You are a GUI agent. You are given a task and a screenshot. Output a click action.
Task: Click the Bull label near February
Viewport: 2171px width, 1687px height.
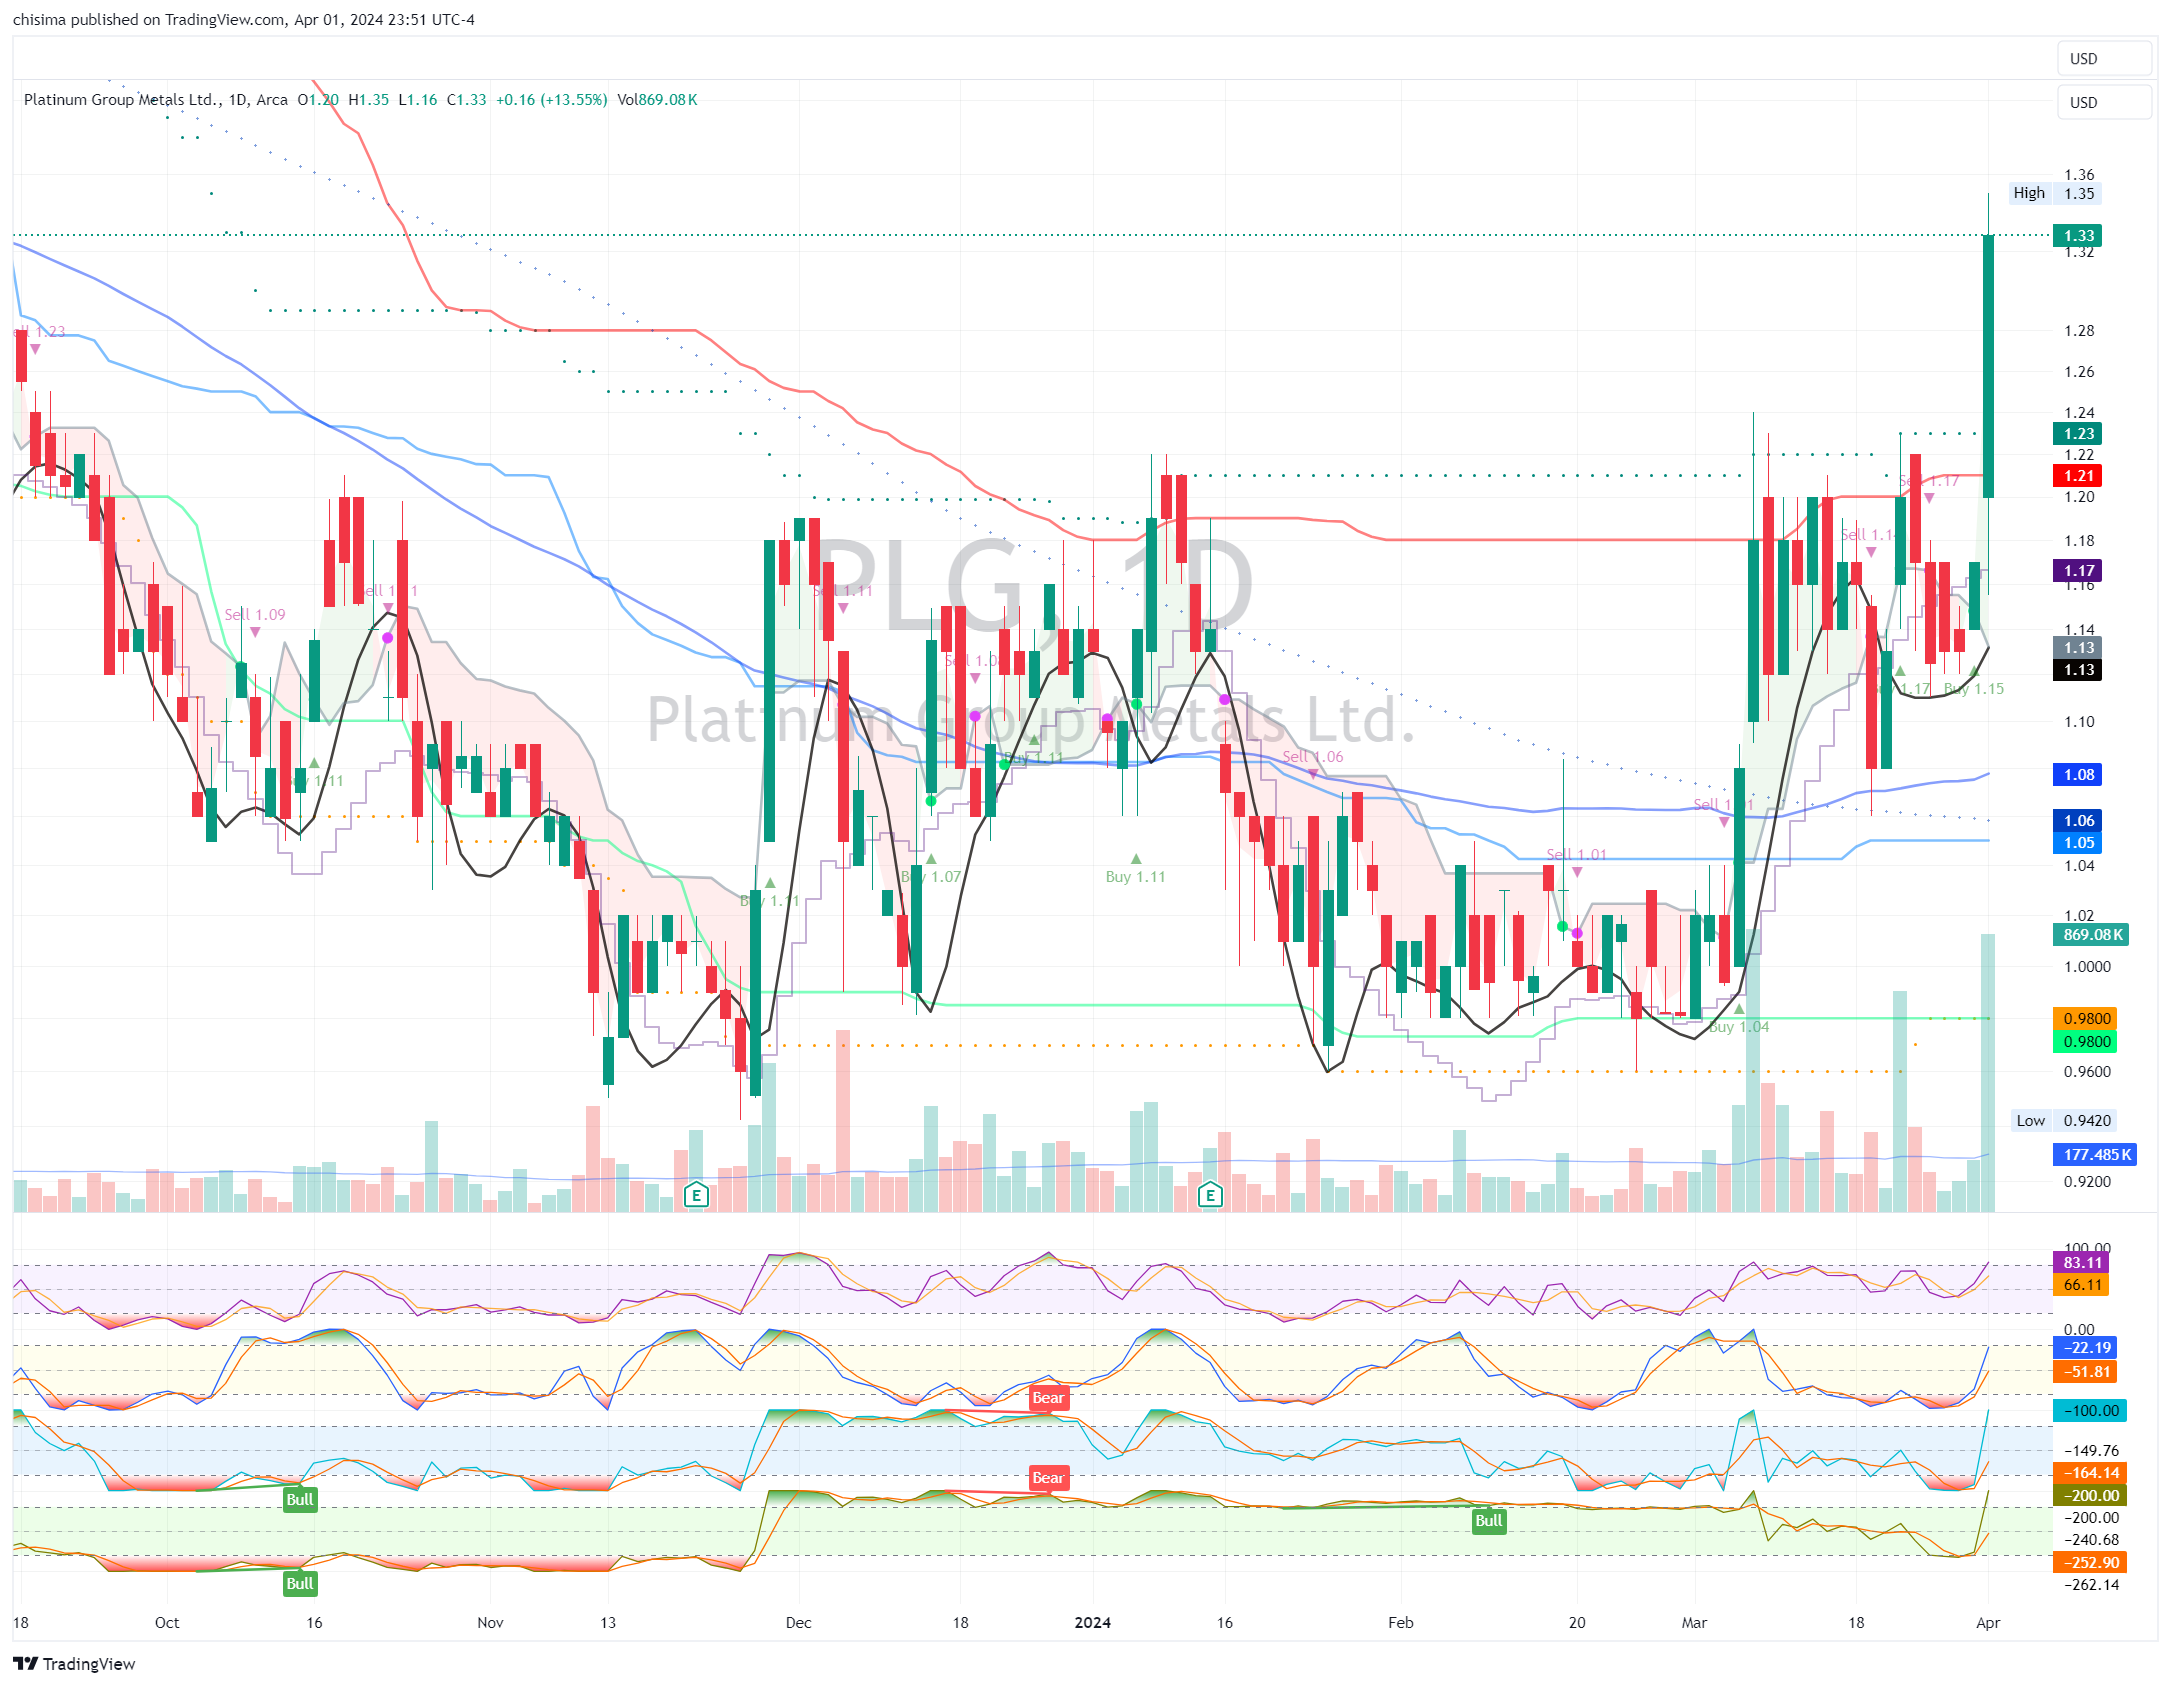[1489, 1521]
